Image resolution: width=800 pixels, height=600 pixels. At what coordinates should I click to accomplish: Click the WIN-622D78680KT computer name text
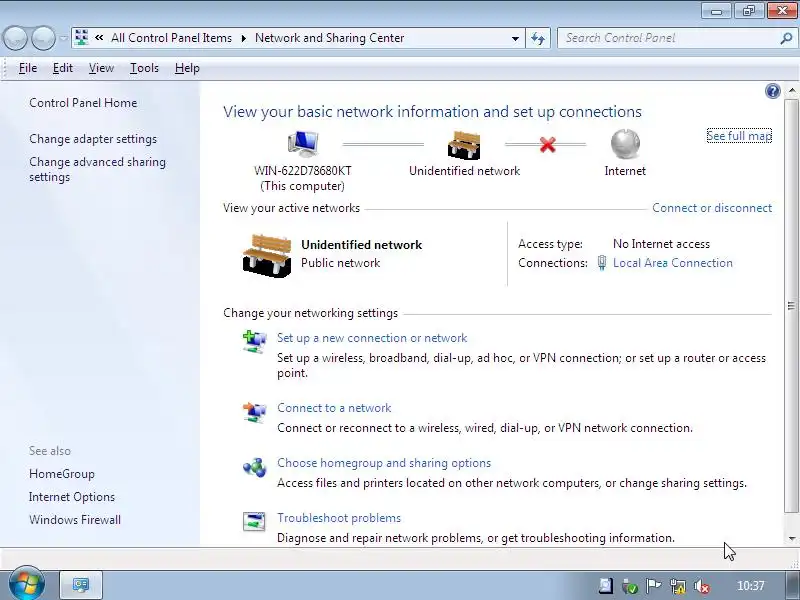(303, 170)
